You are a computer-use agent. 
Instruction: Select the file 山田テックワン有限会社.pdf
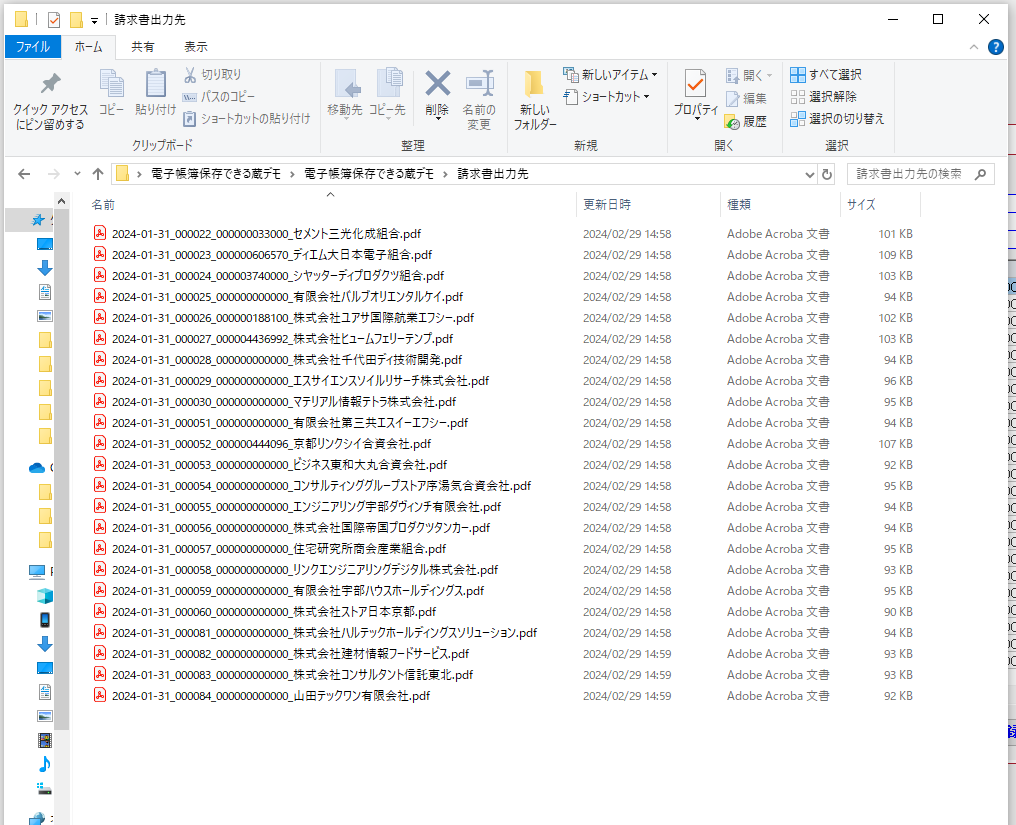click(270, 696)
